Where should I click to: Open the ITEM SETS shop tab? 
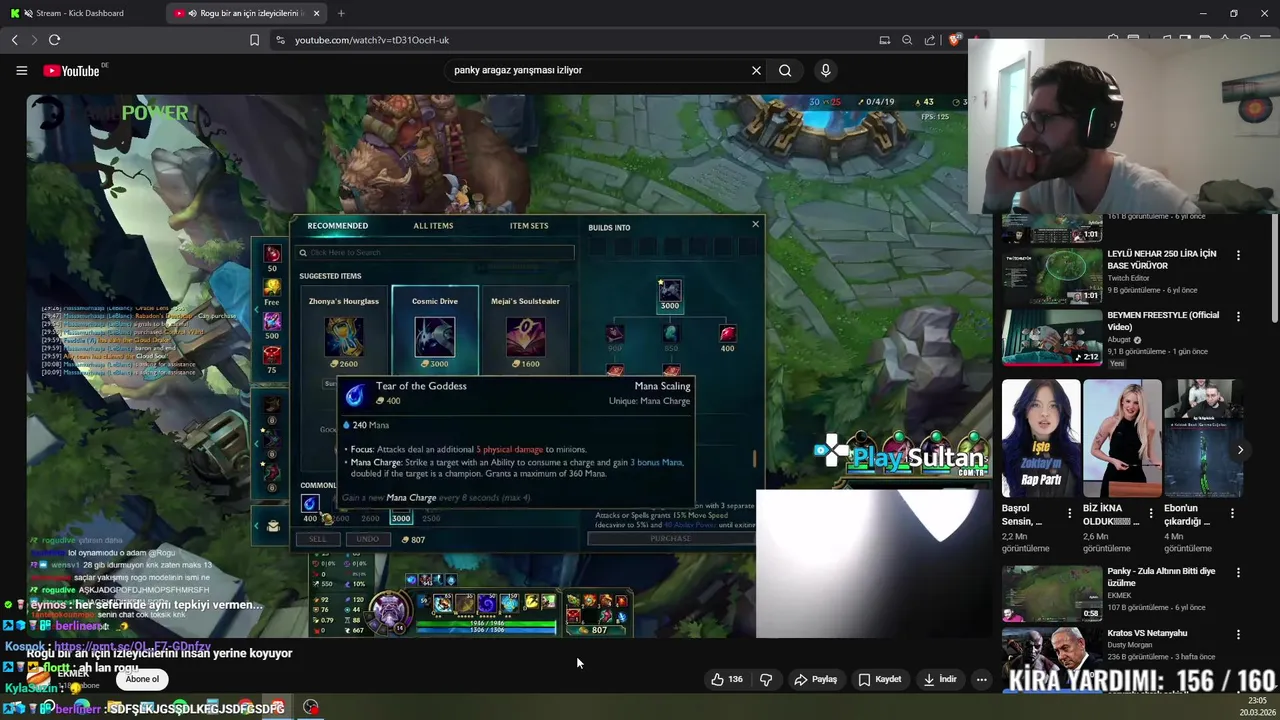click(529, 226)
